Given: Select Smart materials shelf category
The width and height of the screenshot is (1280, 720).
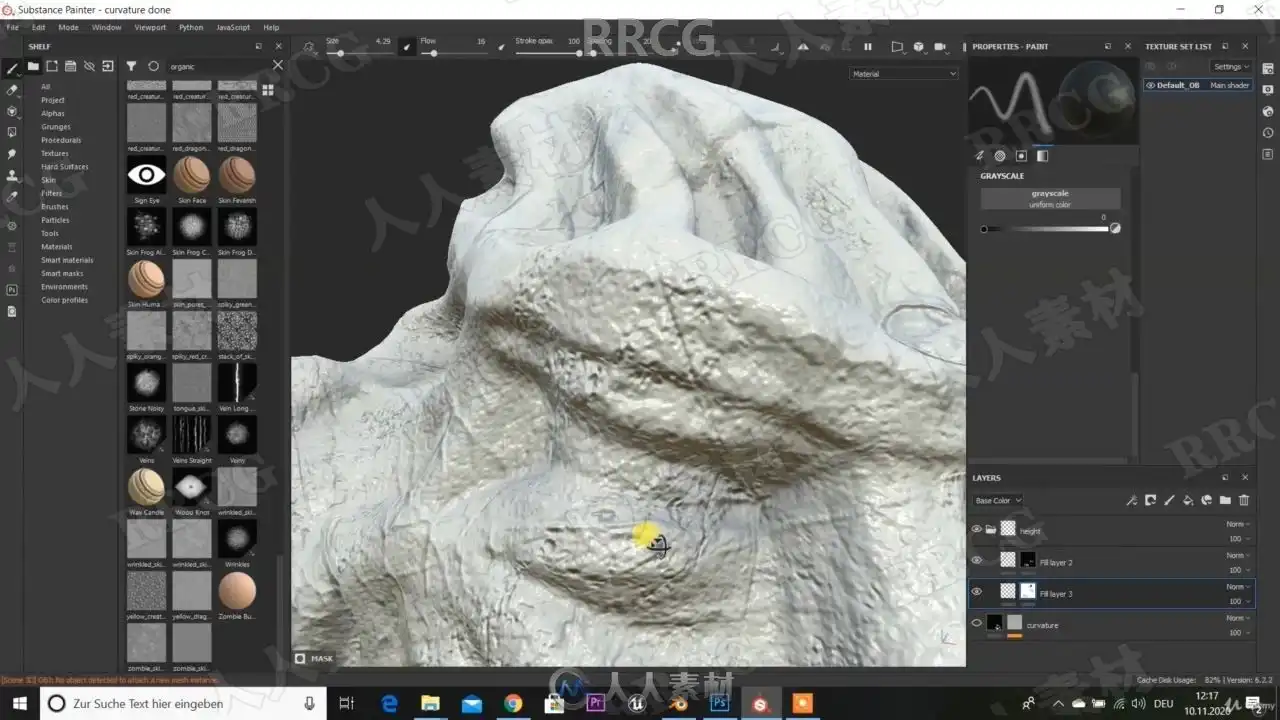Looking at the screenshot, I should coord(67,260).
